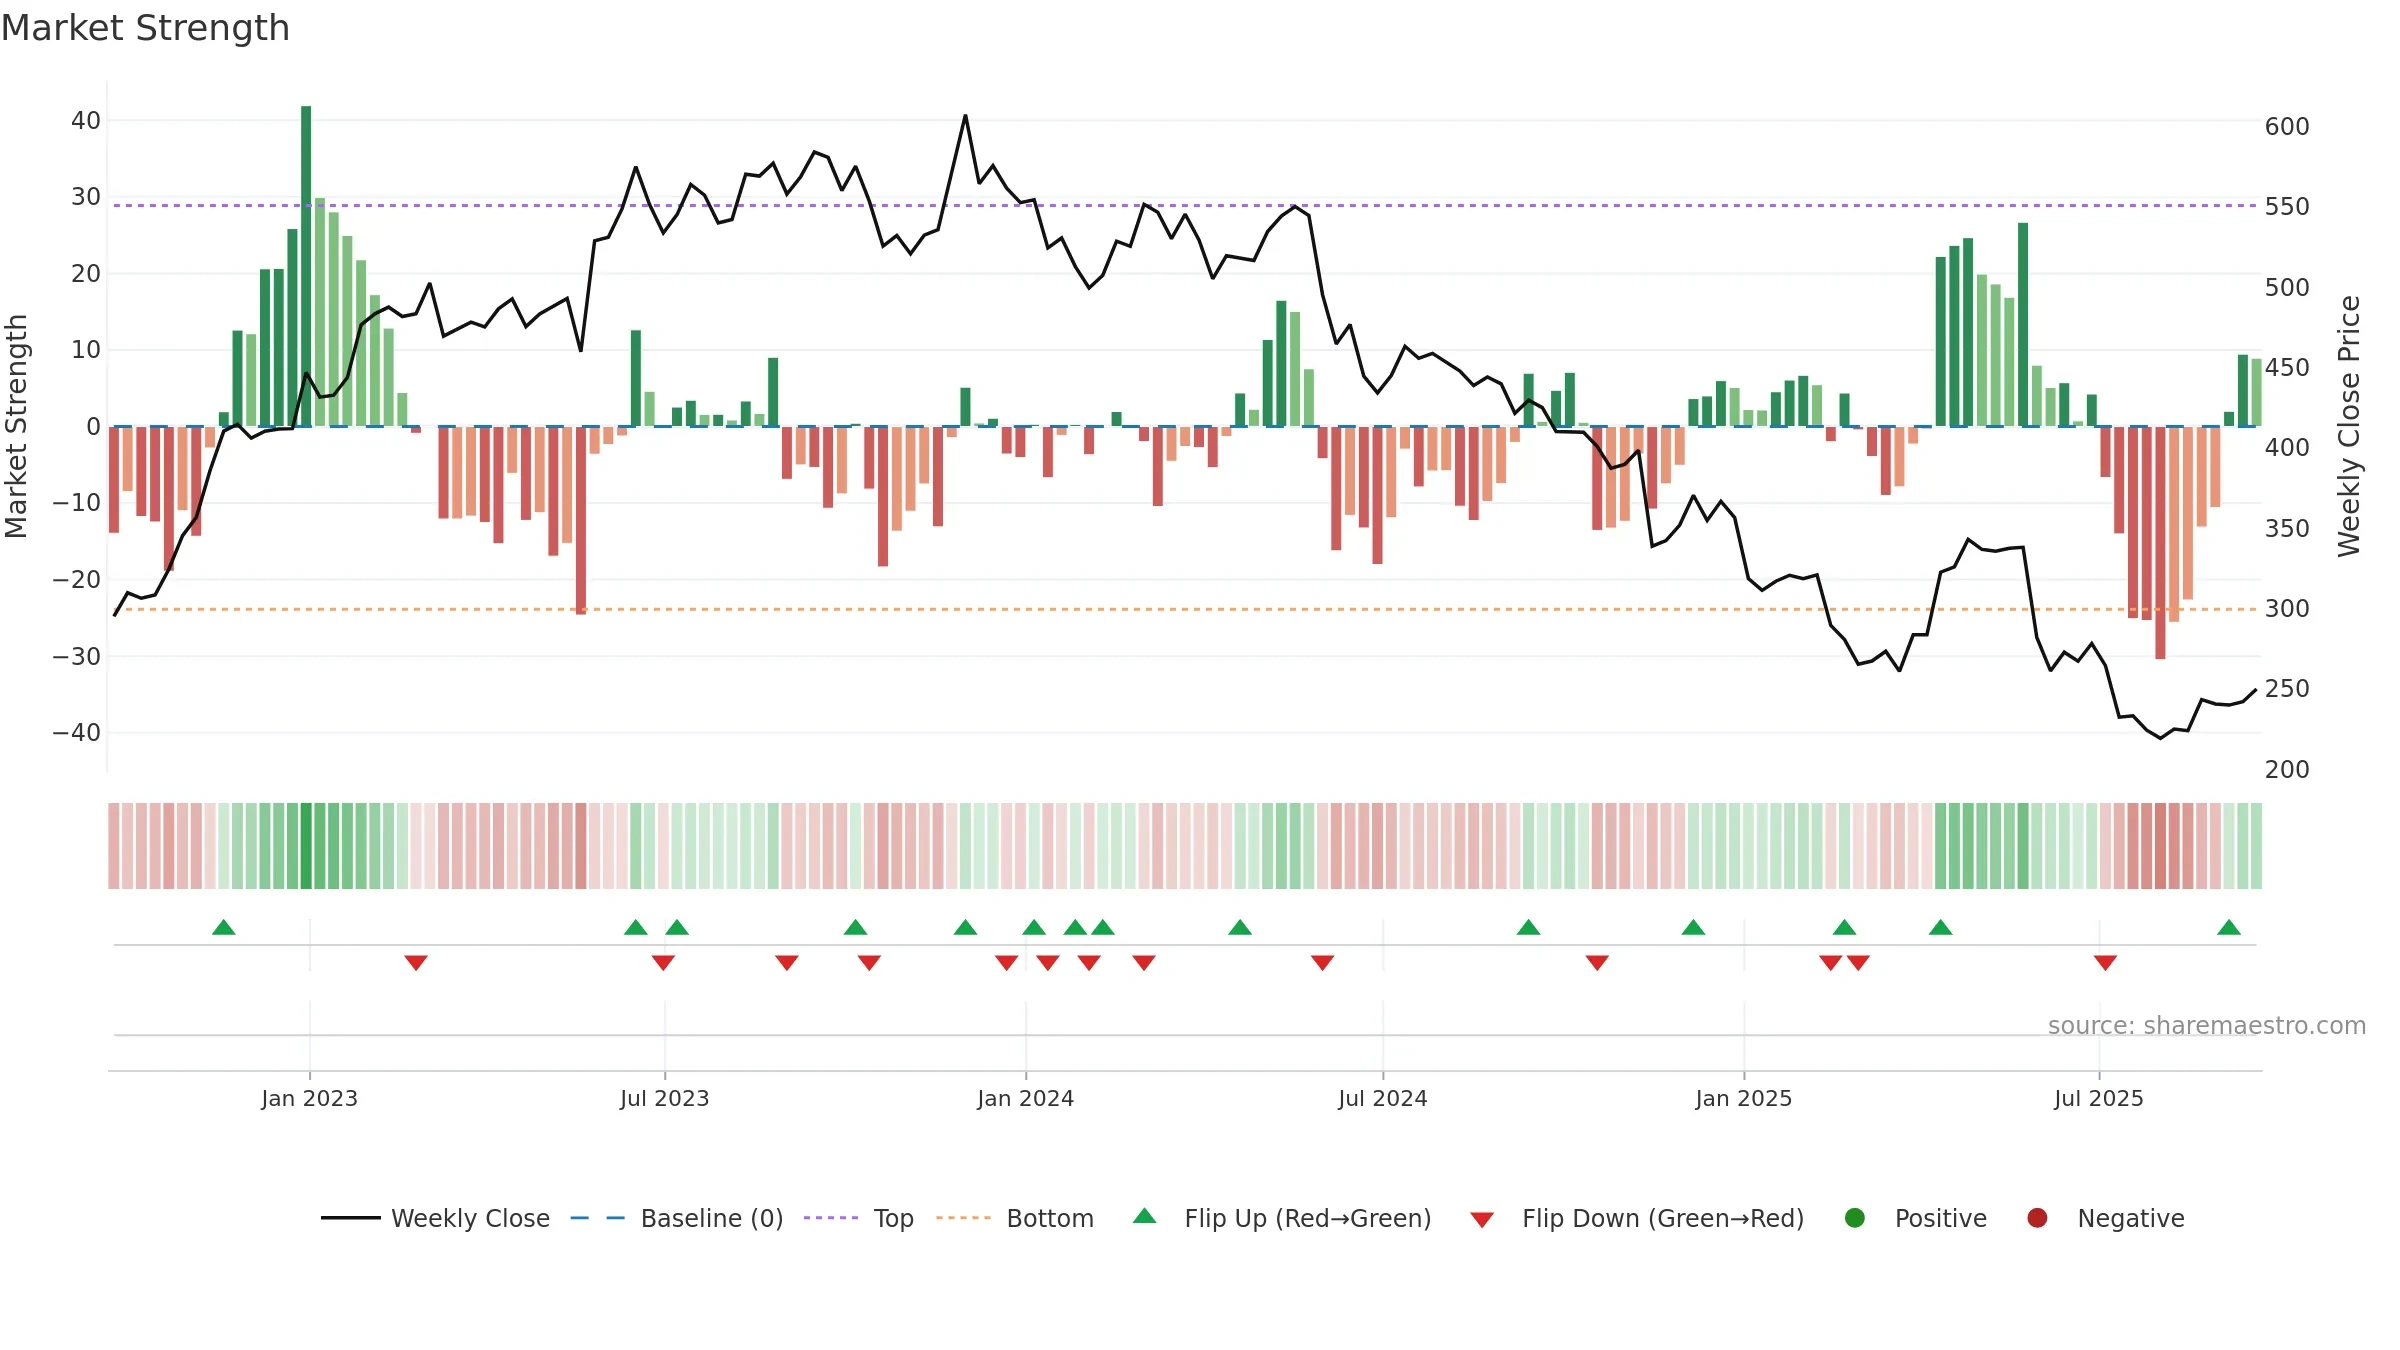This screenshot has height=1350, width=2400.
Task: Toggle the Baseline (0) legend entry
Action: point(677,1218)
